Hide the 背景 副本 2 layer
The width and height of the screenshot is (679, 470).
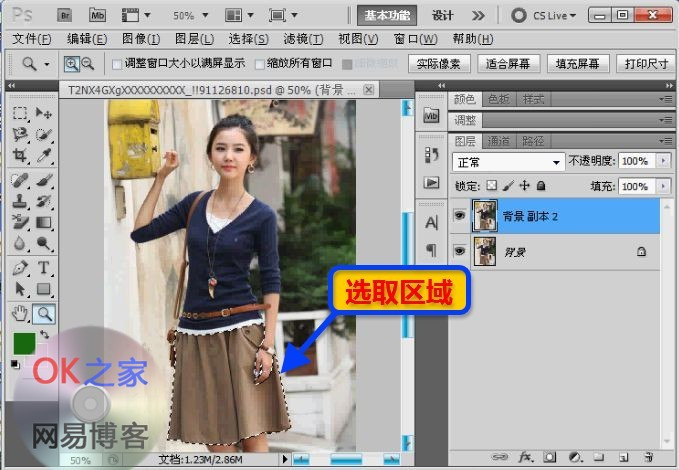pyautogui.click(x=459, y=214)
